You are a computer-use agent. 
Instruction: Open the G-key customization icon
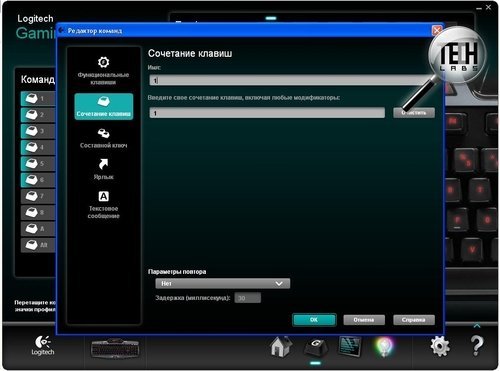tap(316, 347)
